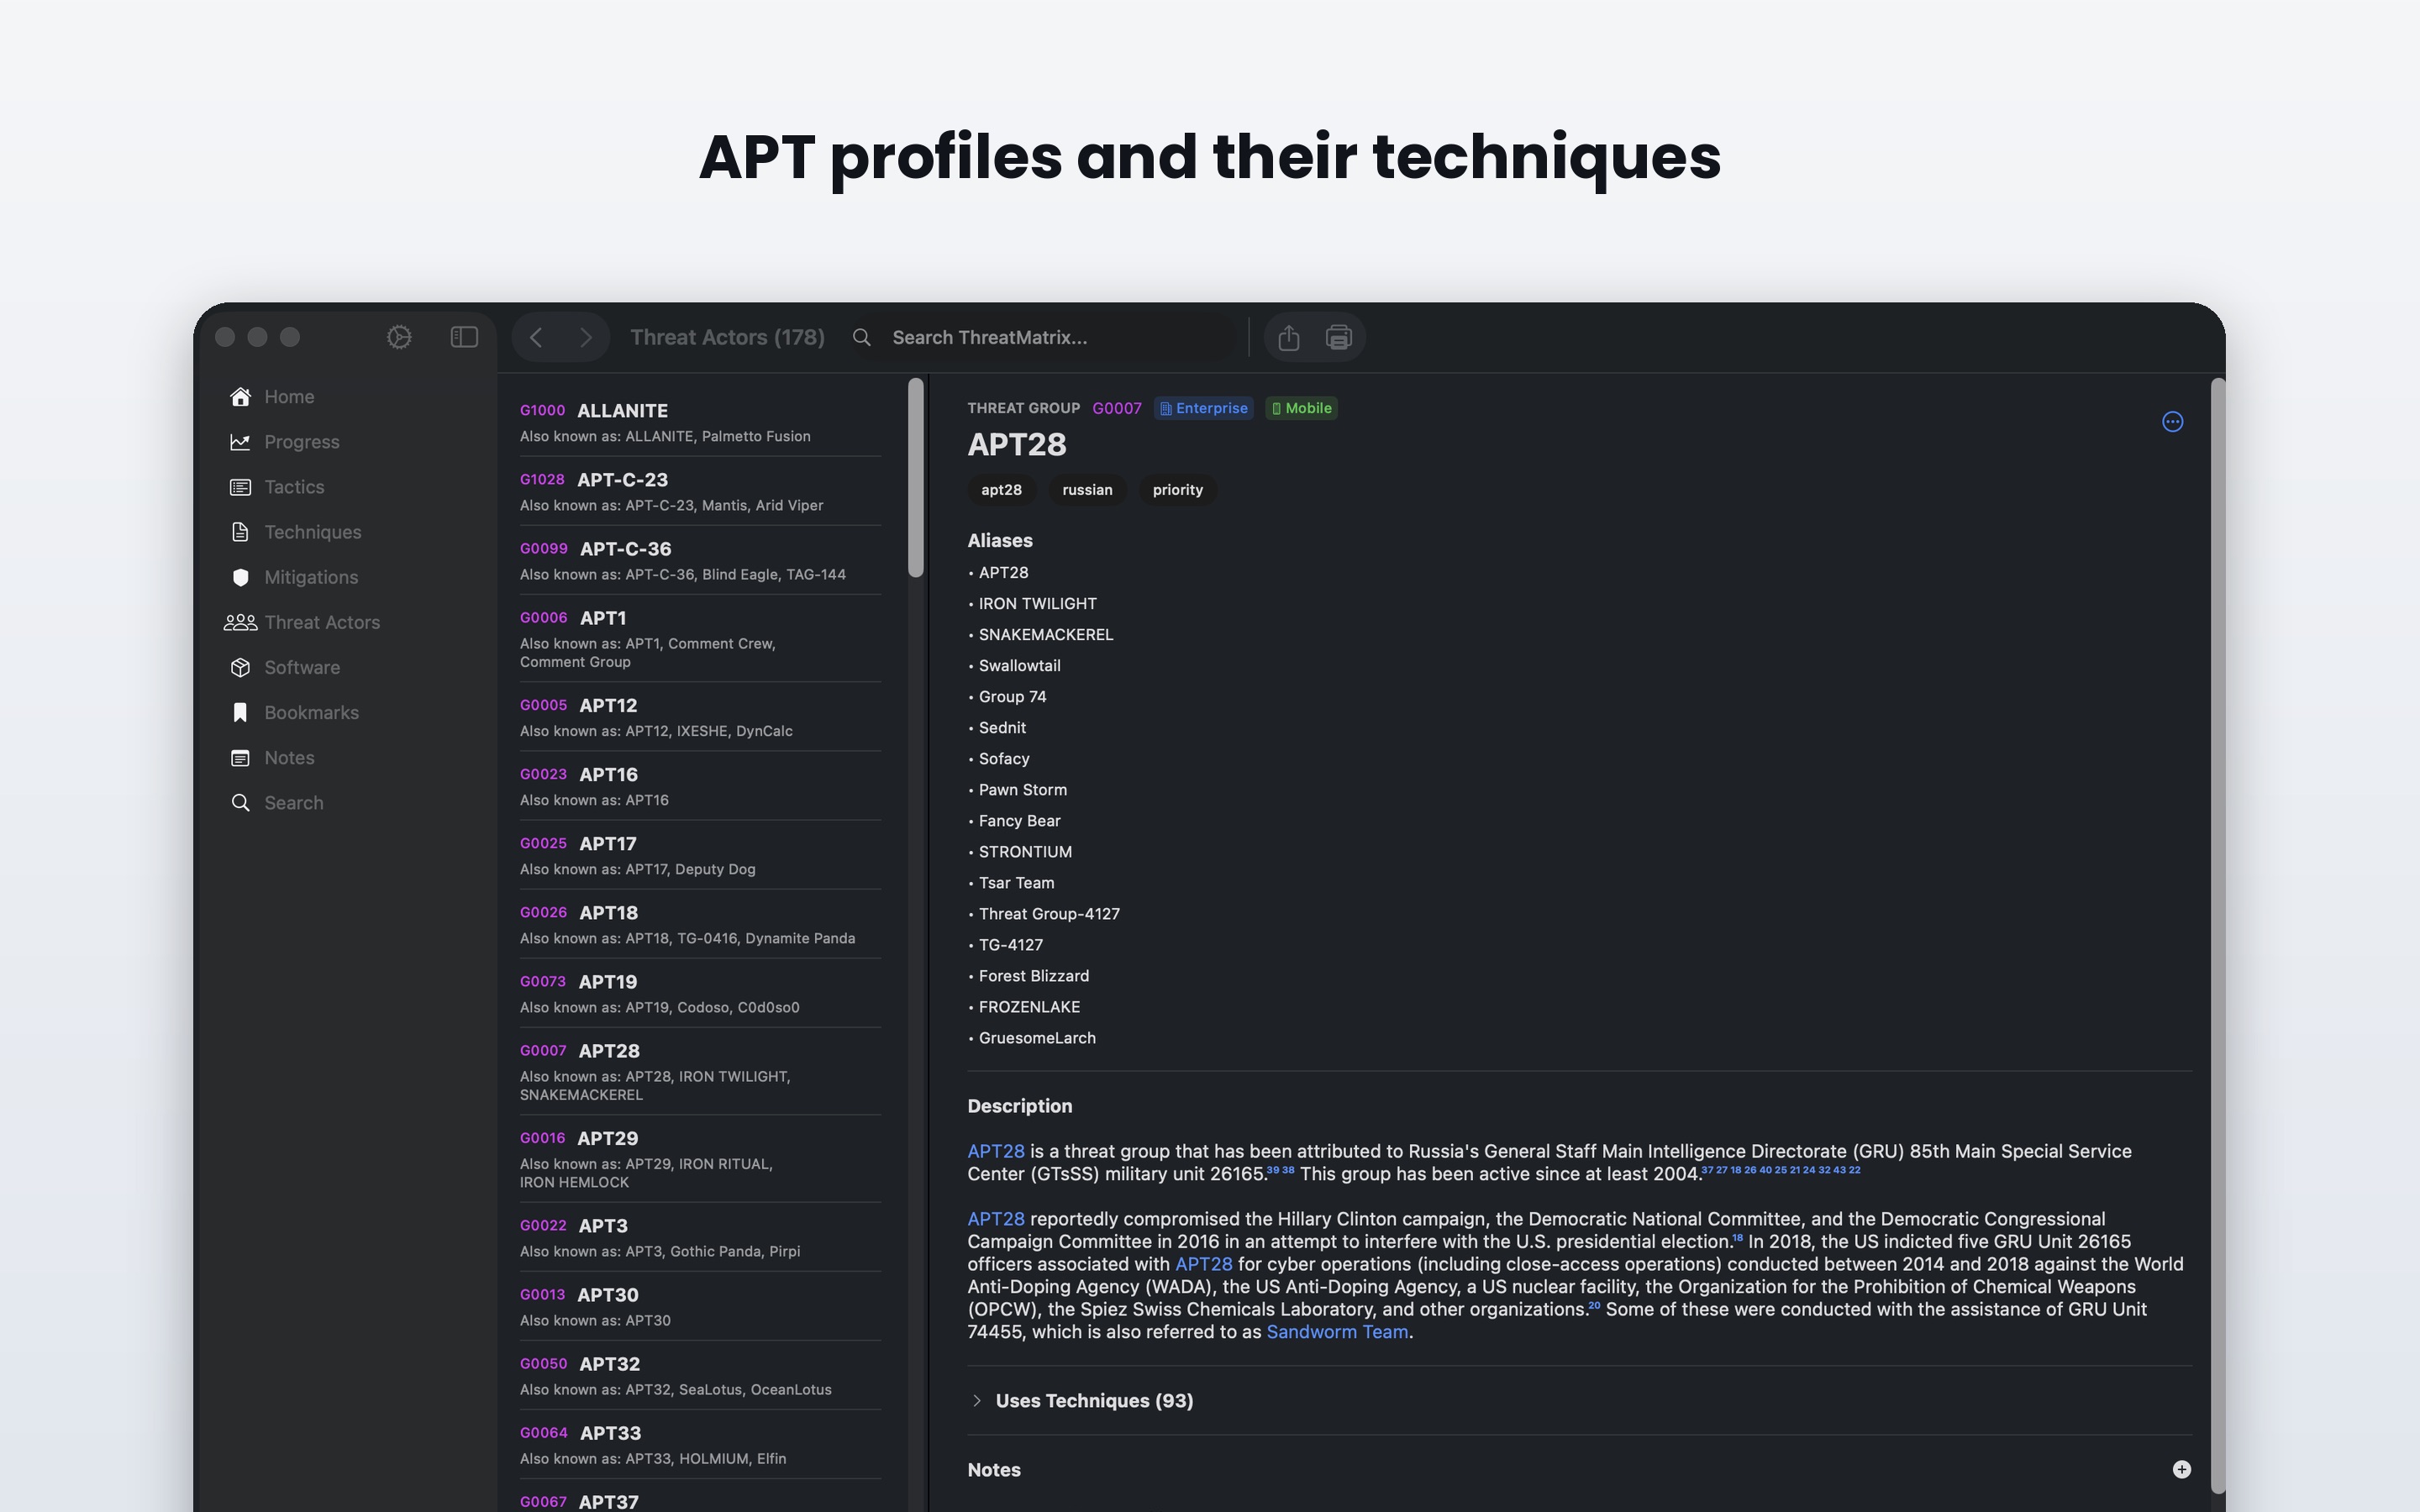Click the priority tag
The height and width of the screenshot is (1512, 2420).
[x=1177, y=490]
